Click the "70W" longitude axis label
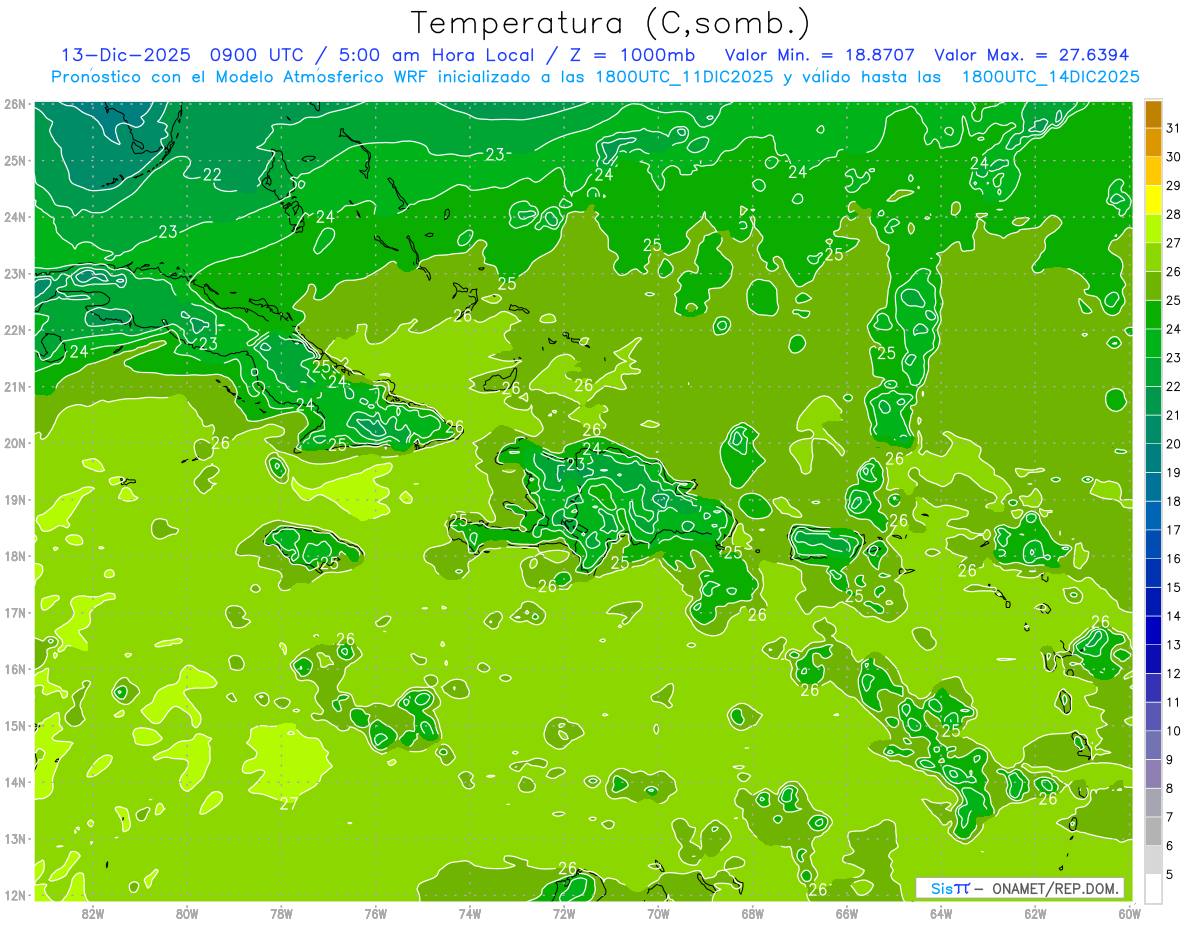The height and width of the screenshot is (927, 1200). pos(658,913)
